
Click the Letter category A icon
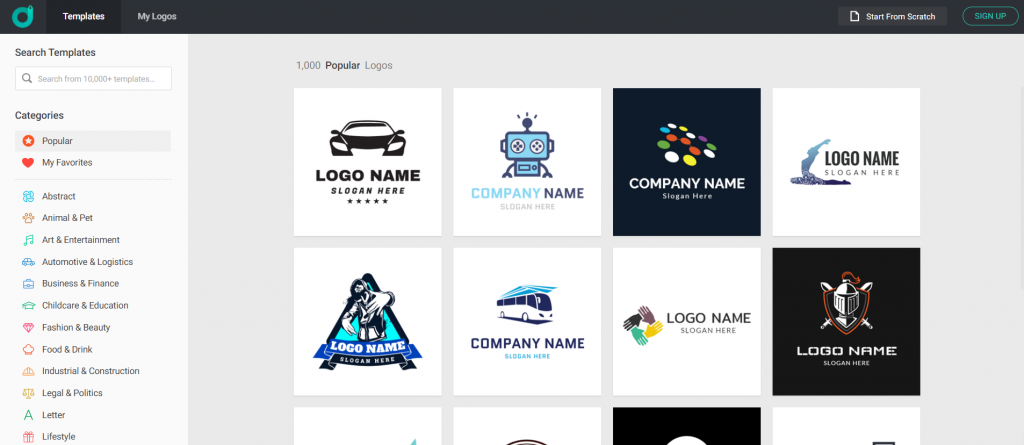28,415
